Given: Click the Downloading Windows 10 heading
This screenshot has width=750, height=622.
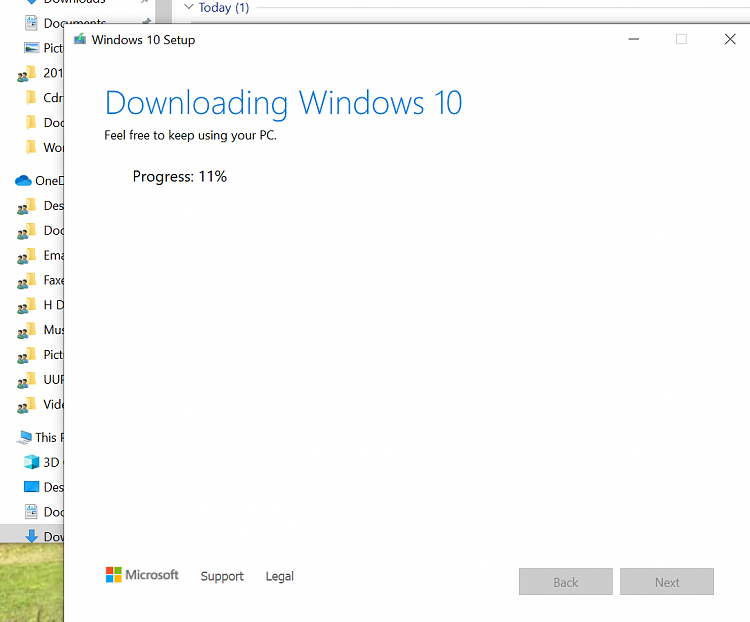Looking at the screenshot, I should (x=284, y=103).
